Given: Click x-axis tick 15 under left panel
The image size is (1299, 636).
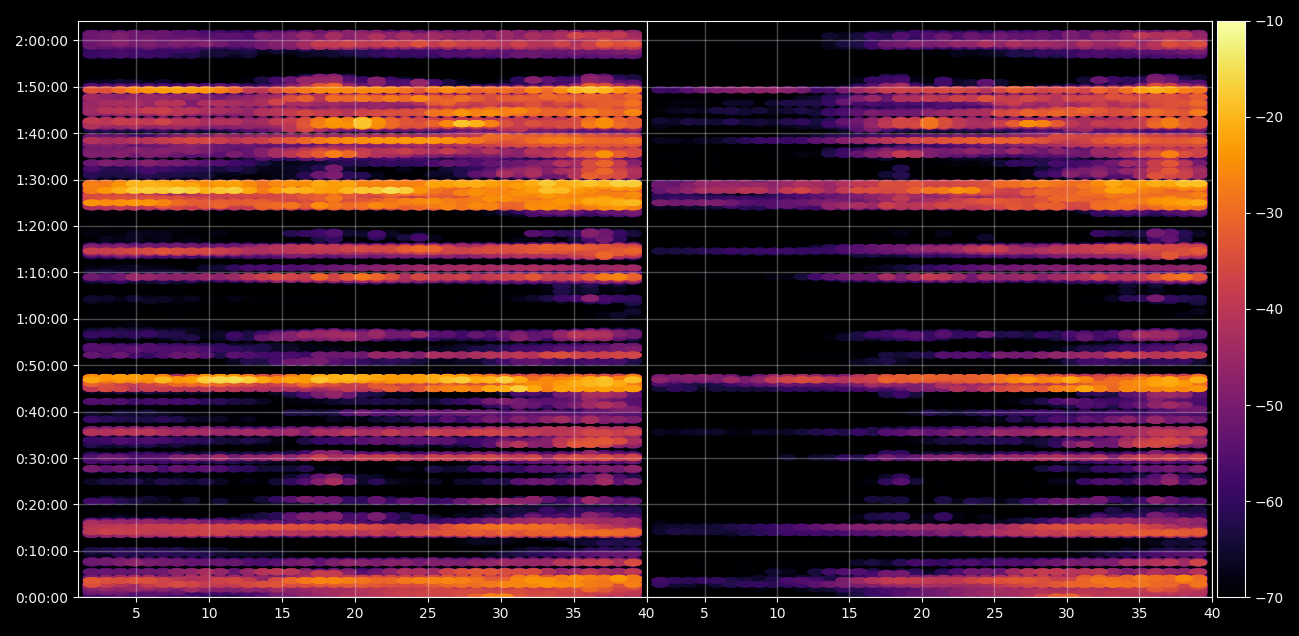Looking at the screenshot, I should point(282,613).
